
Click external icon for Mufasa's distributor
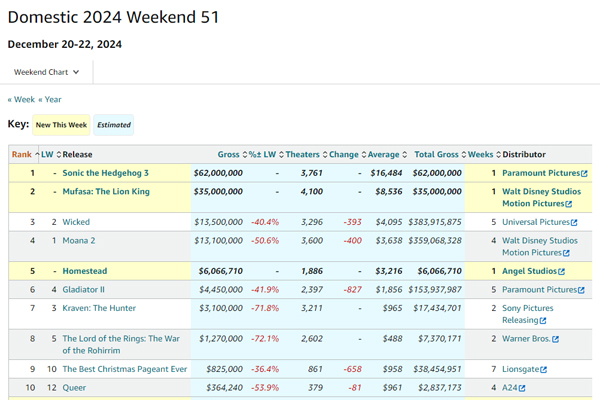click(x=569, y=204)
